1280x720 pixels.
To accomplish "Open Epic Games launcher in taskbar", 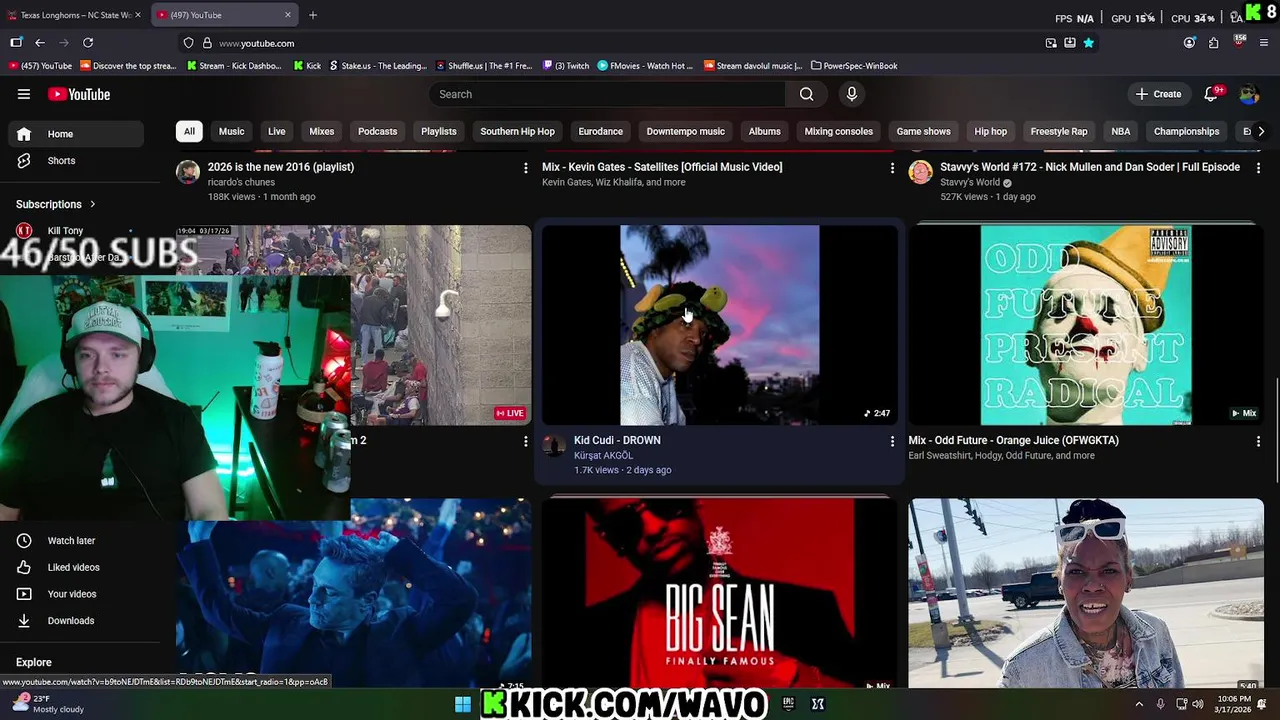I will (788, 704).
